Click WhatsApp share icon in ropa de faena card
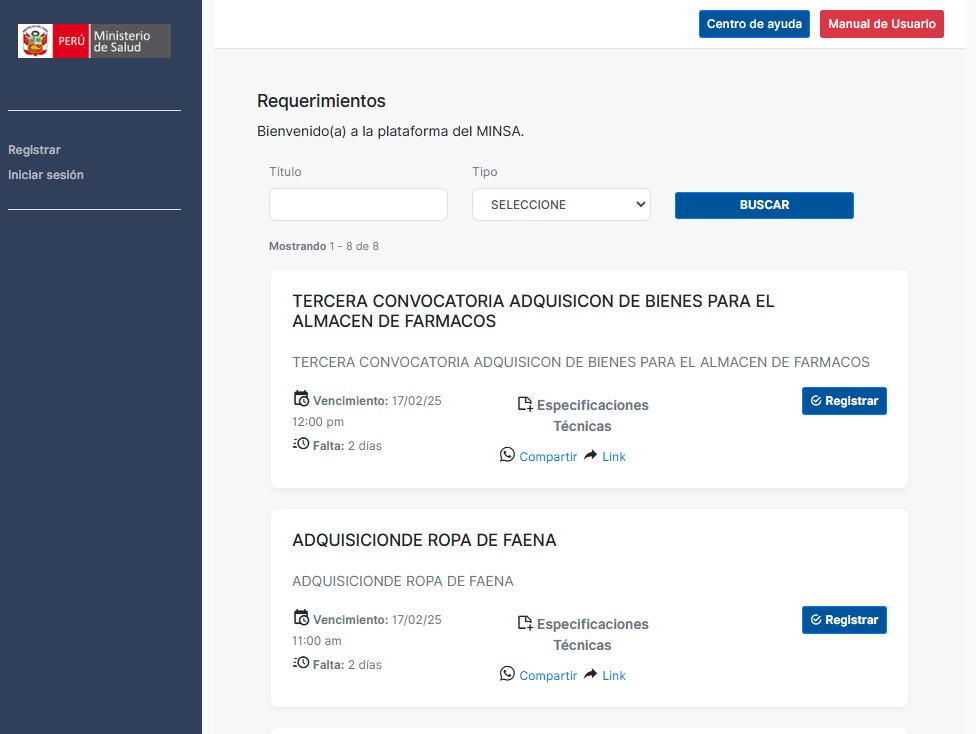This screenshot has width=976, height=734. [x=507, y=674]
